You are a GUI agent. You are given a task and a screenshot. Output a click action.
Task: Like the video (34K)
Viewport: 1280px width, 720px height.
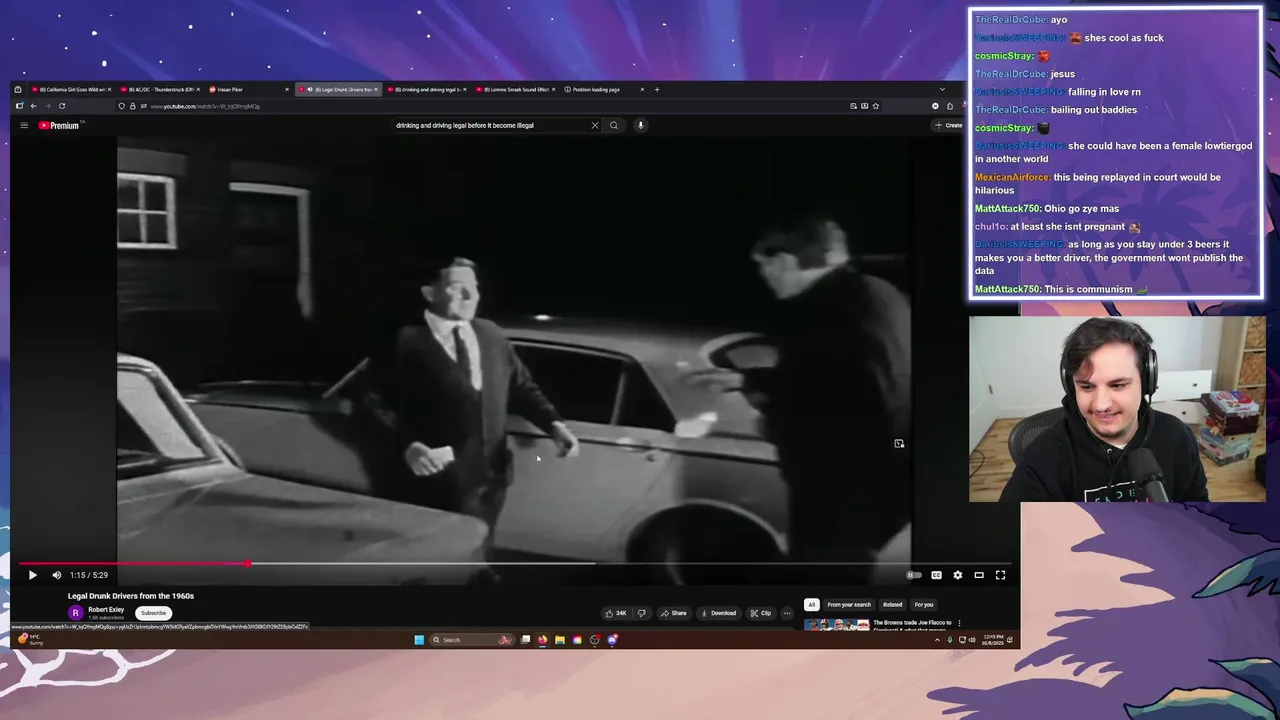[616, 613]
